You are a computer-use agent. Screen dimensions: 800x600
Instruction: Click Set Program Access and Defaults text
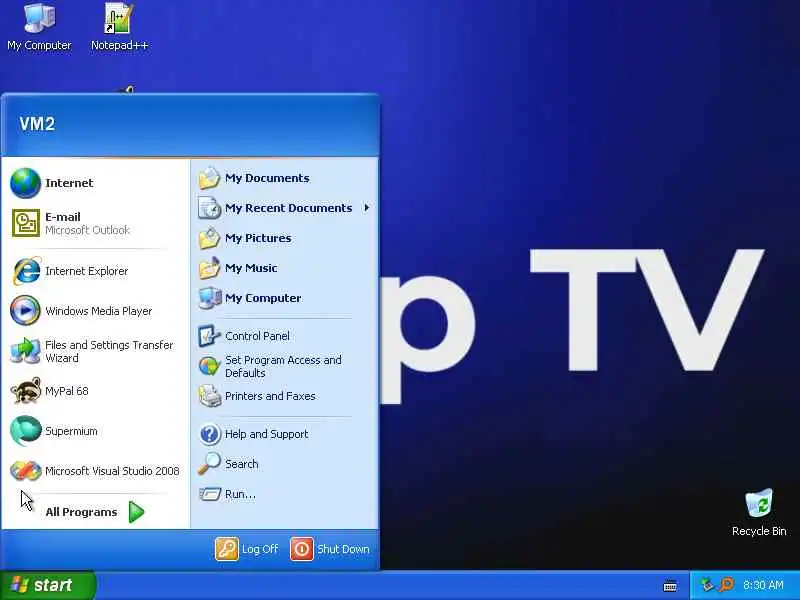pyautogui.click(x=283, y=366)
